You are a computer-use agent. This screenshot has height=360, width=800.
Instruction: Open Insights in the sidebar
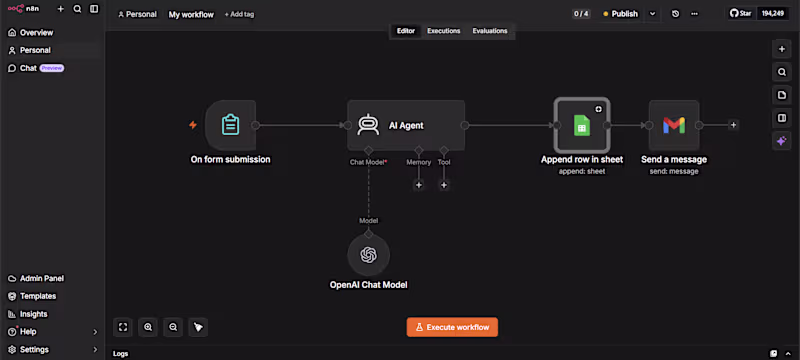click(x=28, y=314)
